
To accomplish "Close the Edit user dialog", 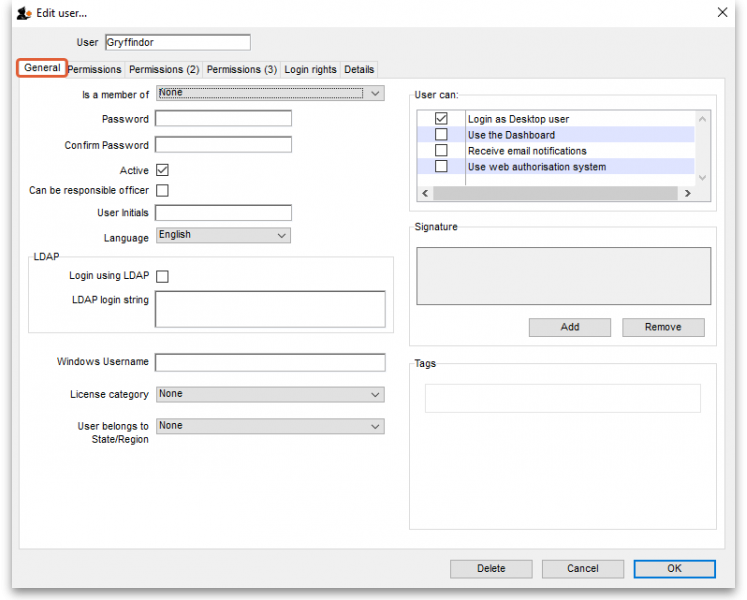I will [722, 12].
